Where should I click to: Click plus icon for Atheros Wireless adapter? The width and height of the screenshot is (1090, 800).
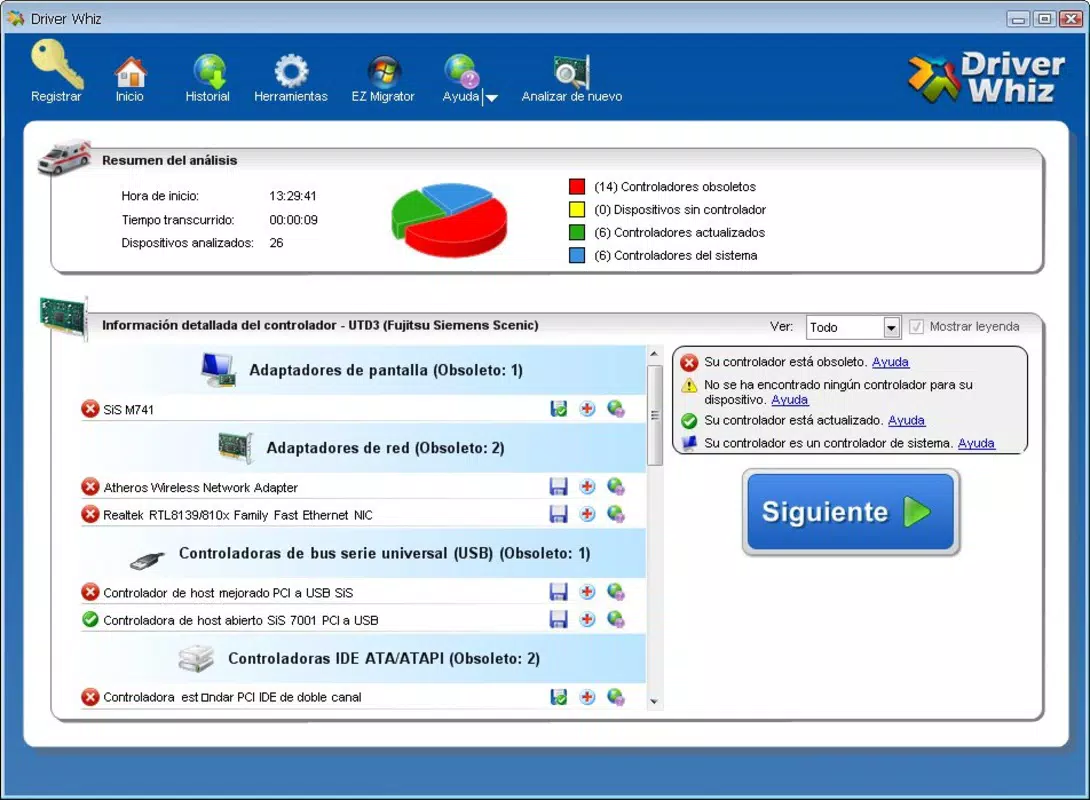pyautogui.click(x=587, y=487)
